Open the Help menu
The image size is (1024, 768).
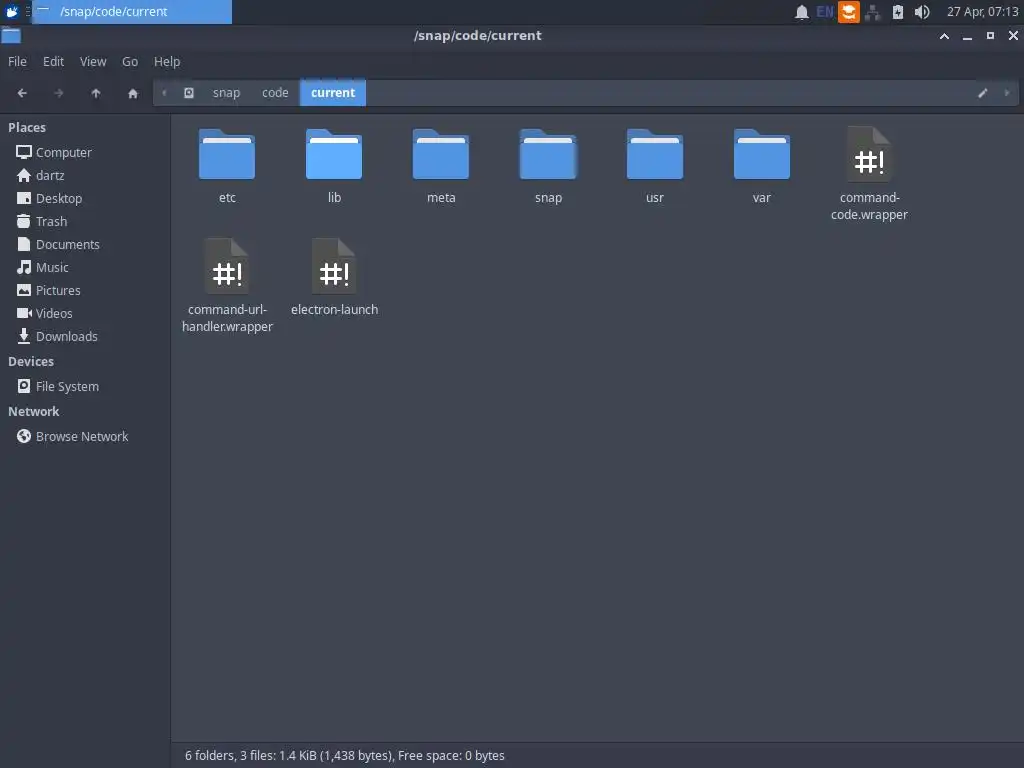click(167, 61)
